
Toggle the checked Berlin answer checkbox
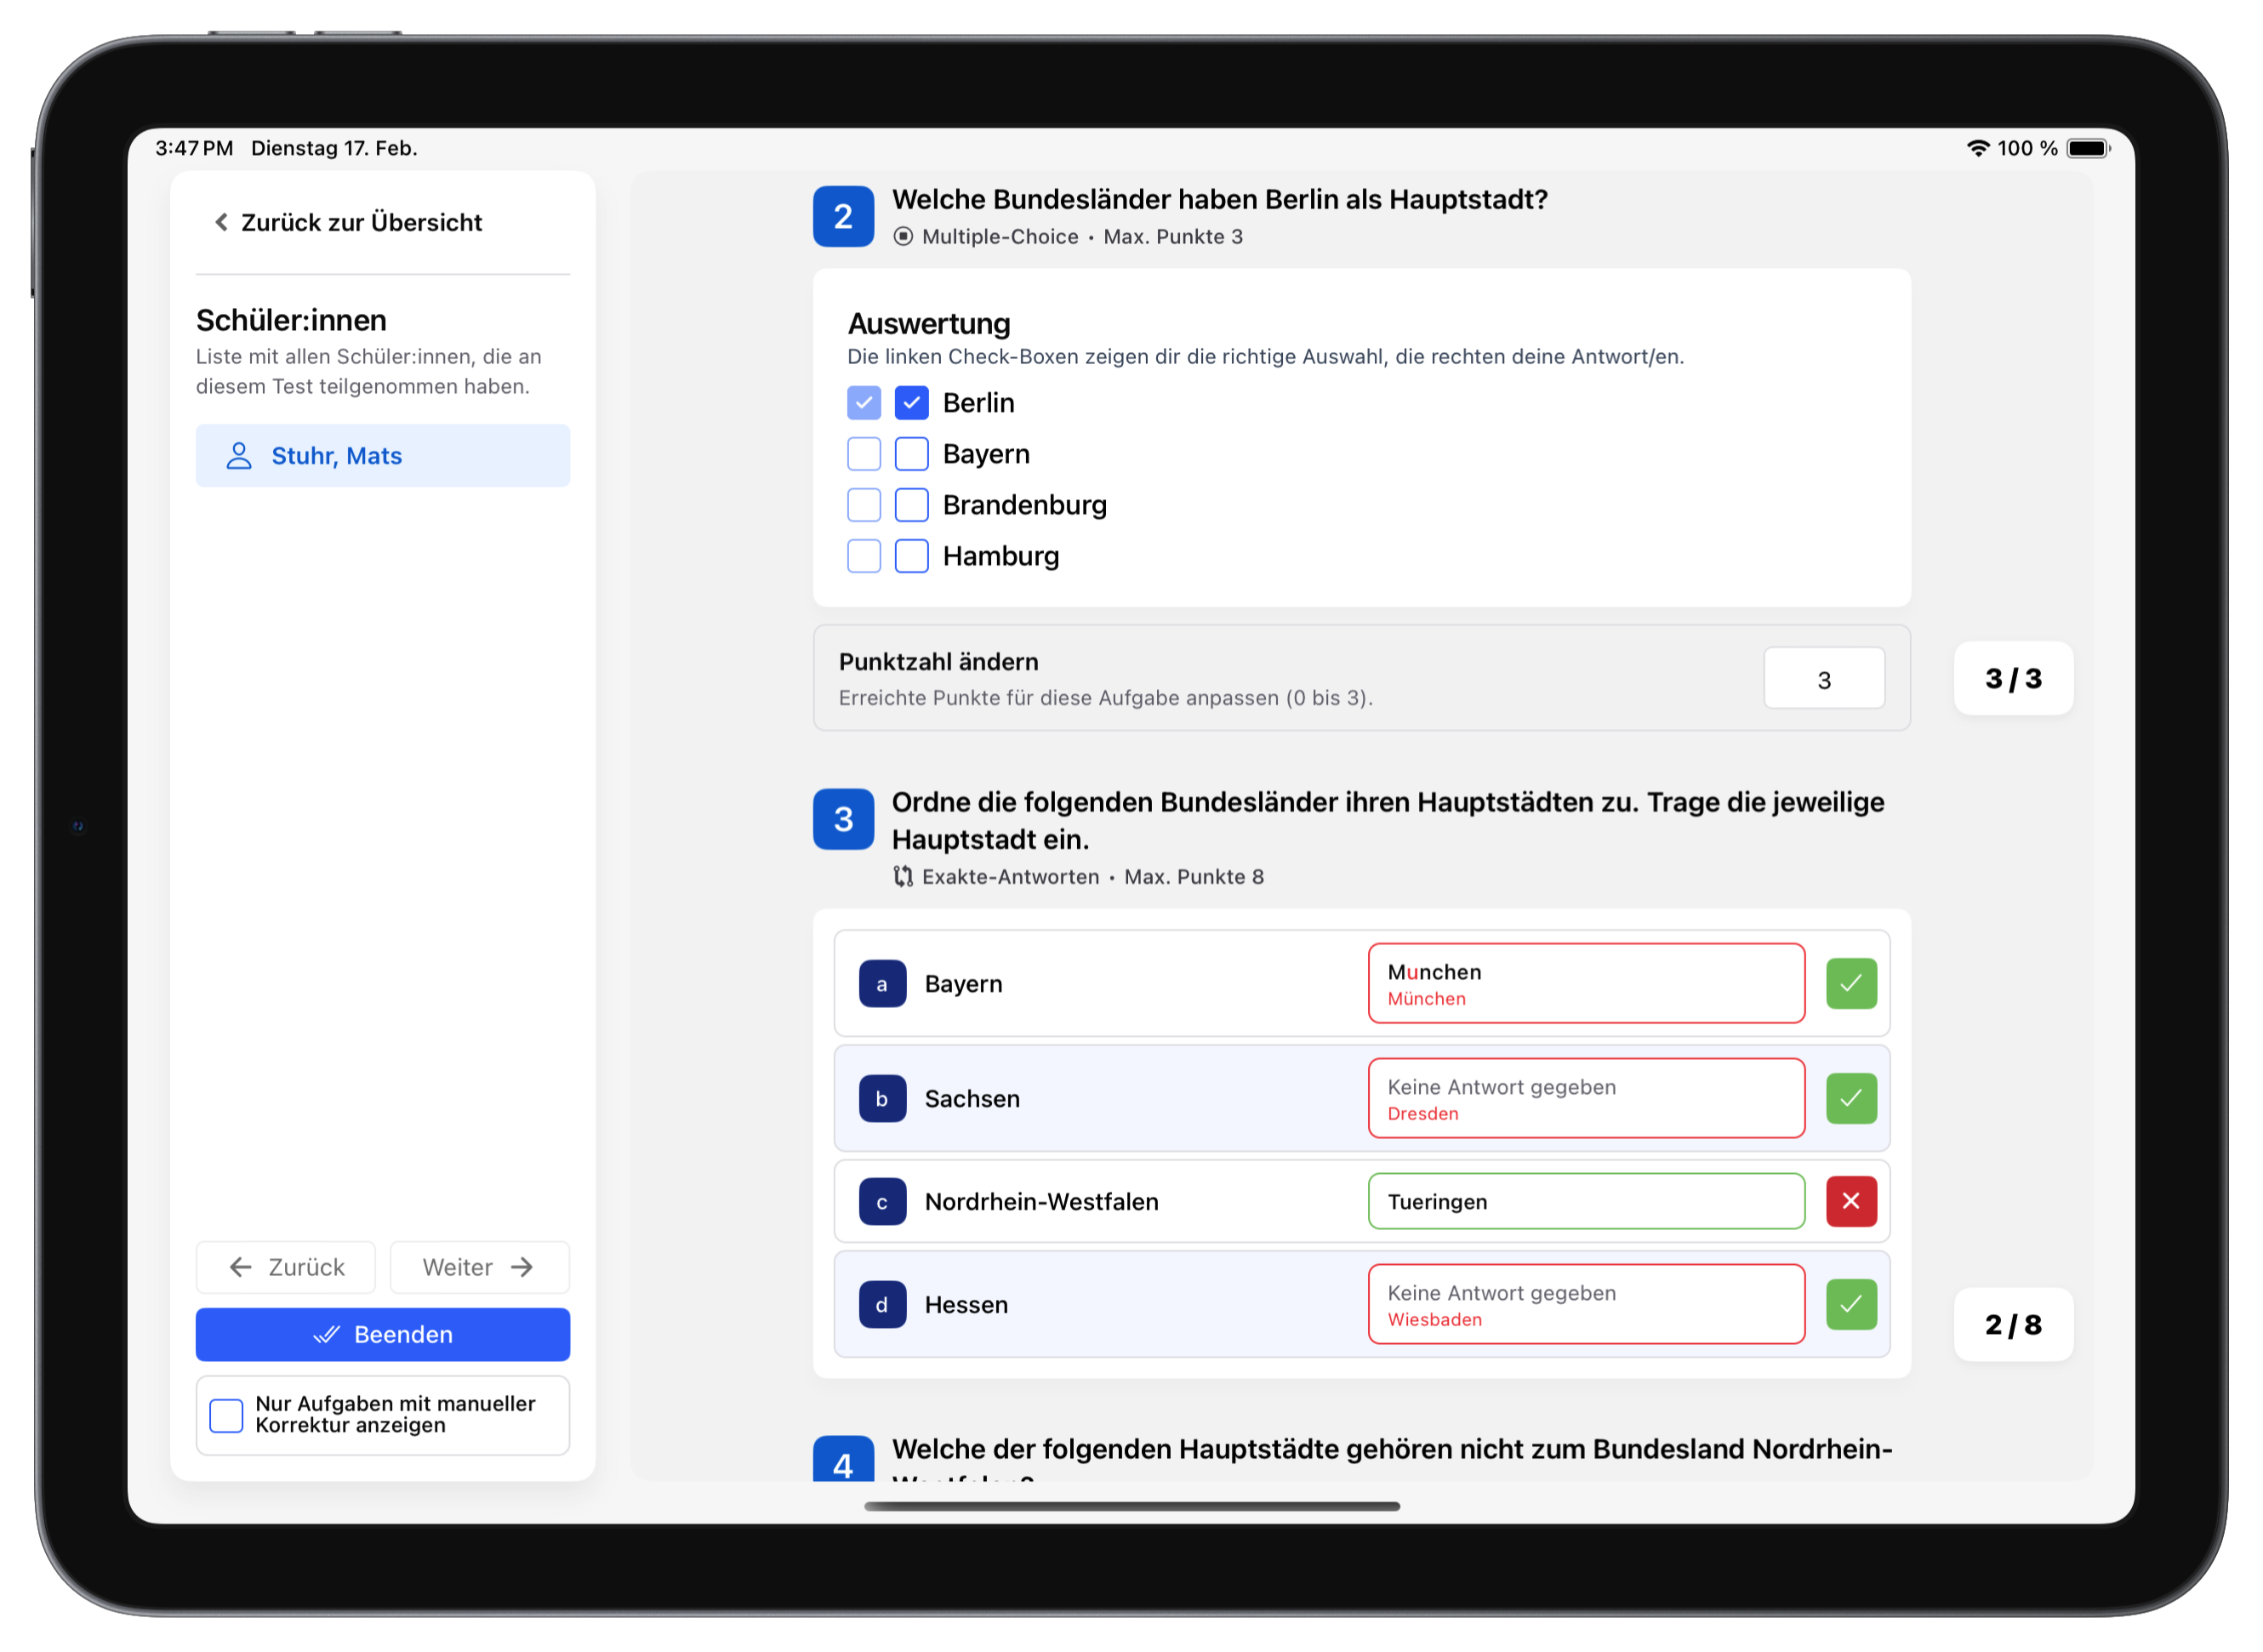coord(911,403)
